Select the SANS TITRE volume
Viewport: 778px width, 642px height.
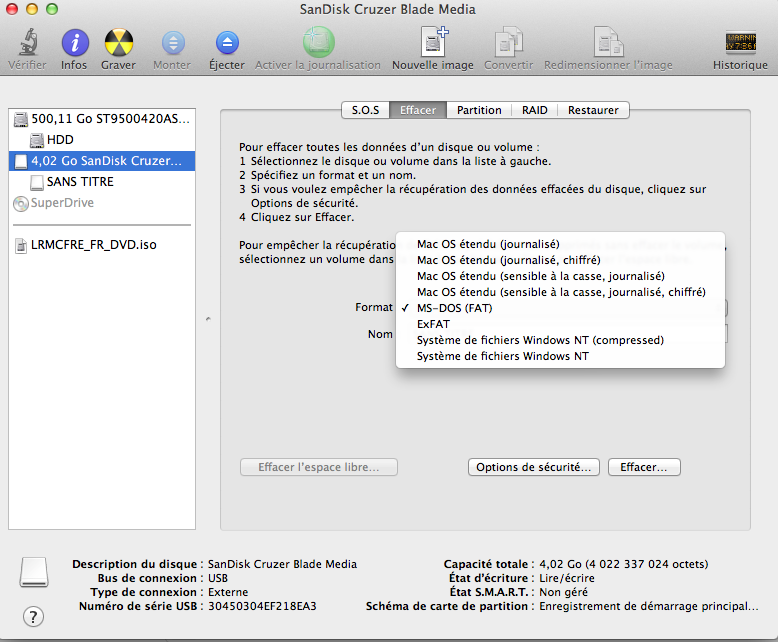click(x=80, y=182)
